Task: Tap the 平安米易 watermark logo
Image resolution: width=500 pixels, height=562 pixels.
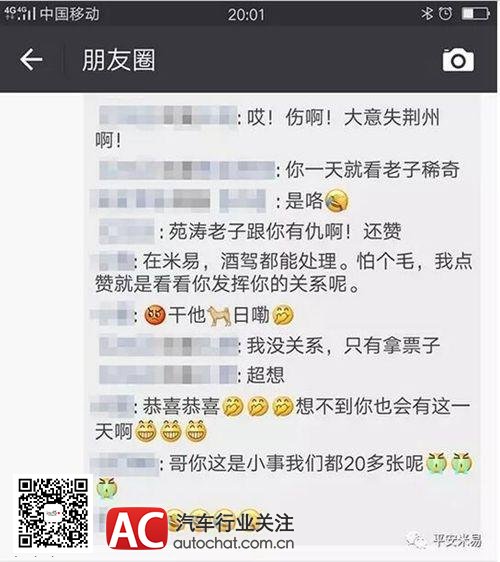Action: (445, 539)
